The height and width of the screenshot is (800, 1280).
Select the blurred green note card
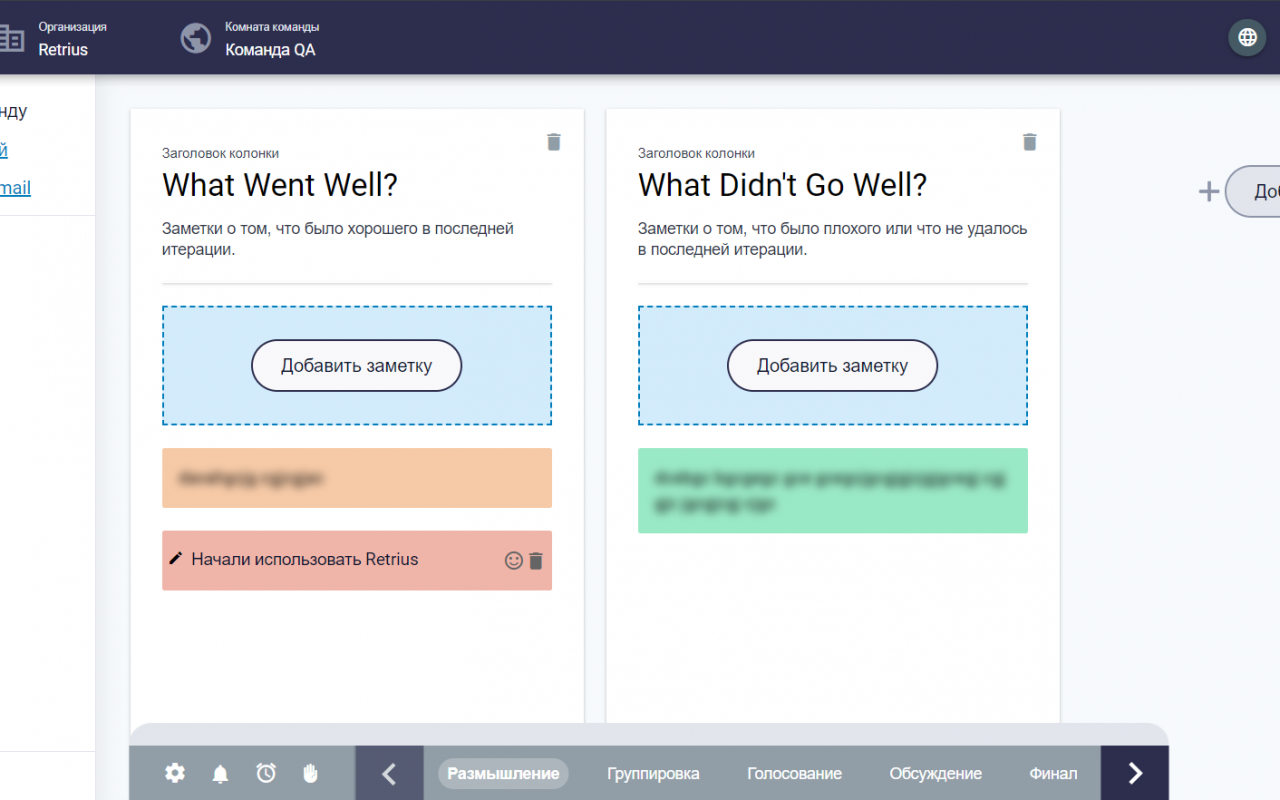[833, 490]
